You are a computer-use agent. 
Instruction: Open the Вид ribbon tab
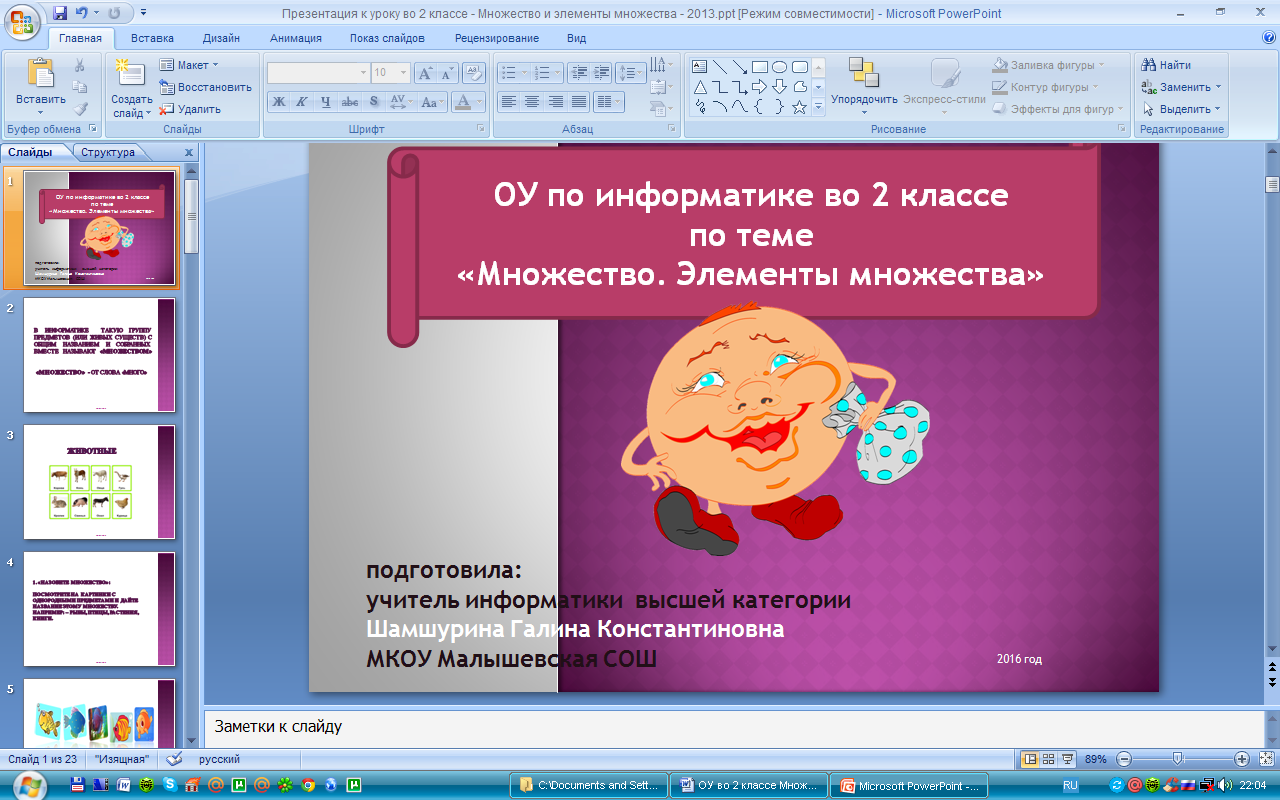[577, 38]
